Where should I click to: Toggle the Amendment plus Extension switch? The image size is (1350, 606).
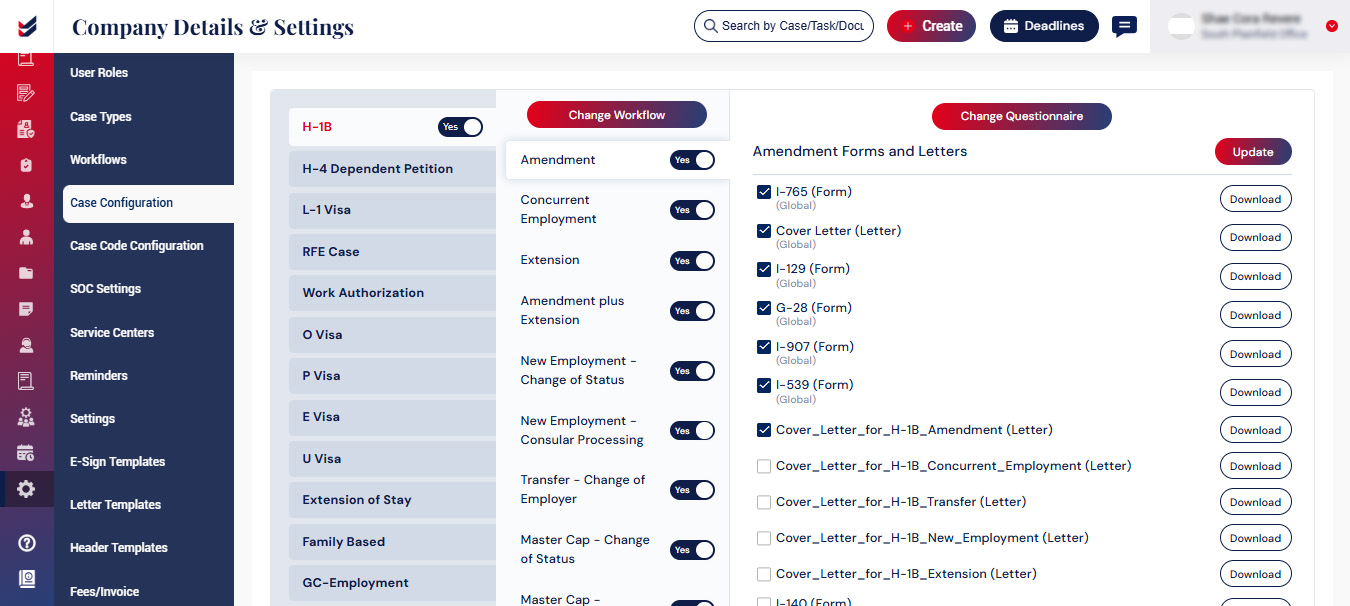click(x=692, y=311)
